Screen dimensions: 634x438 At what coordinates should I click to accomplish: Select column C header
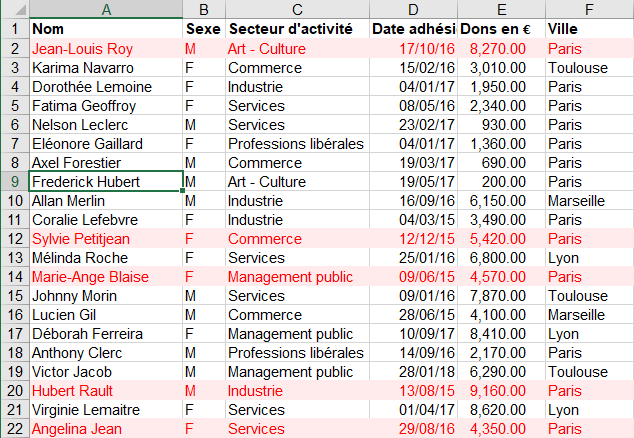[x=296, y=9]
